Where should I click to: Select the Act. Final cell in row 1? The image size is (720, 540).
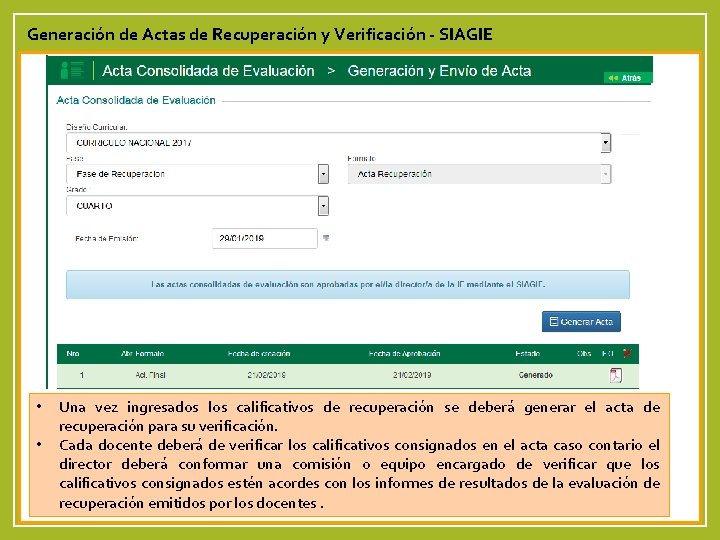(151, 375)
